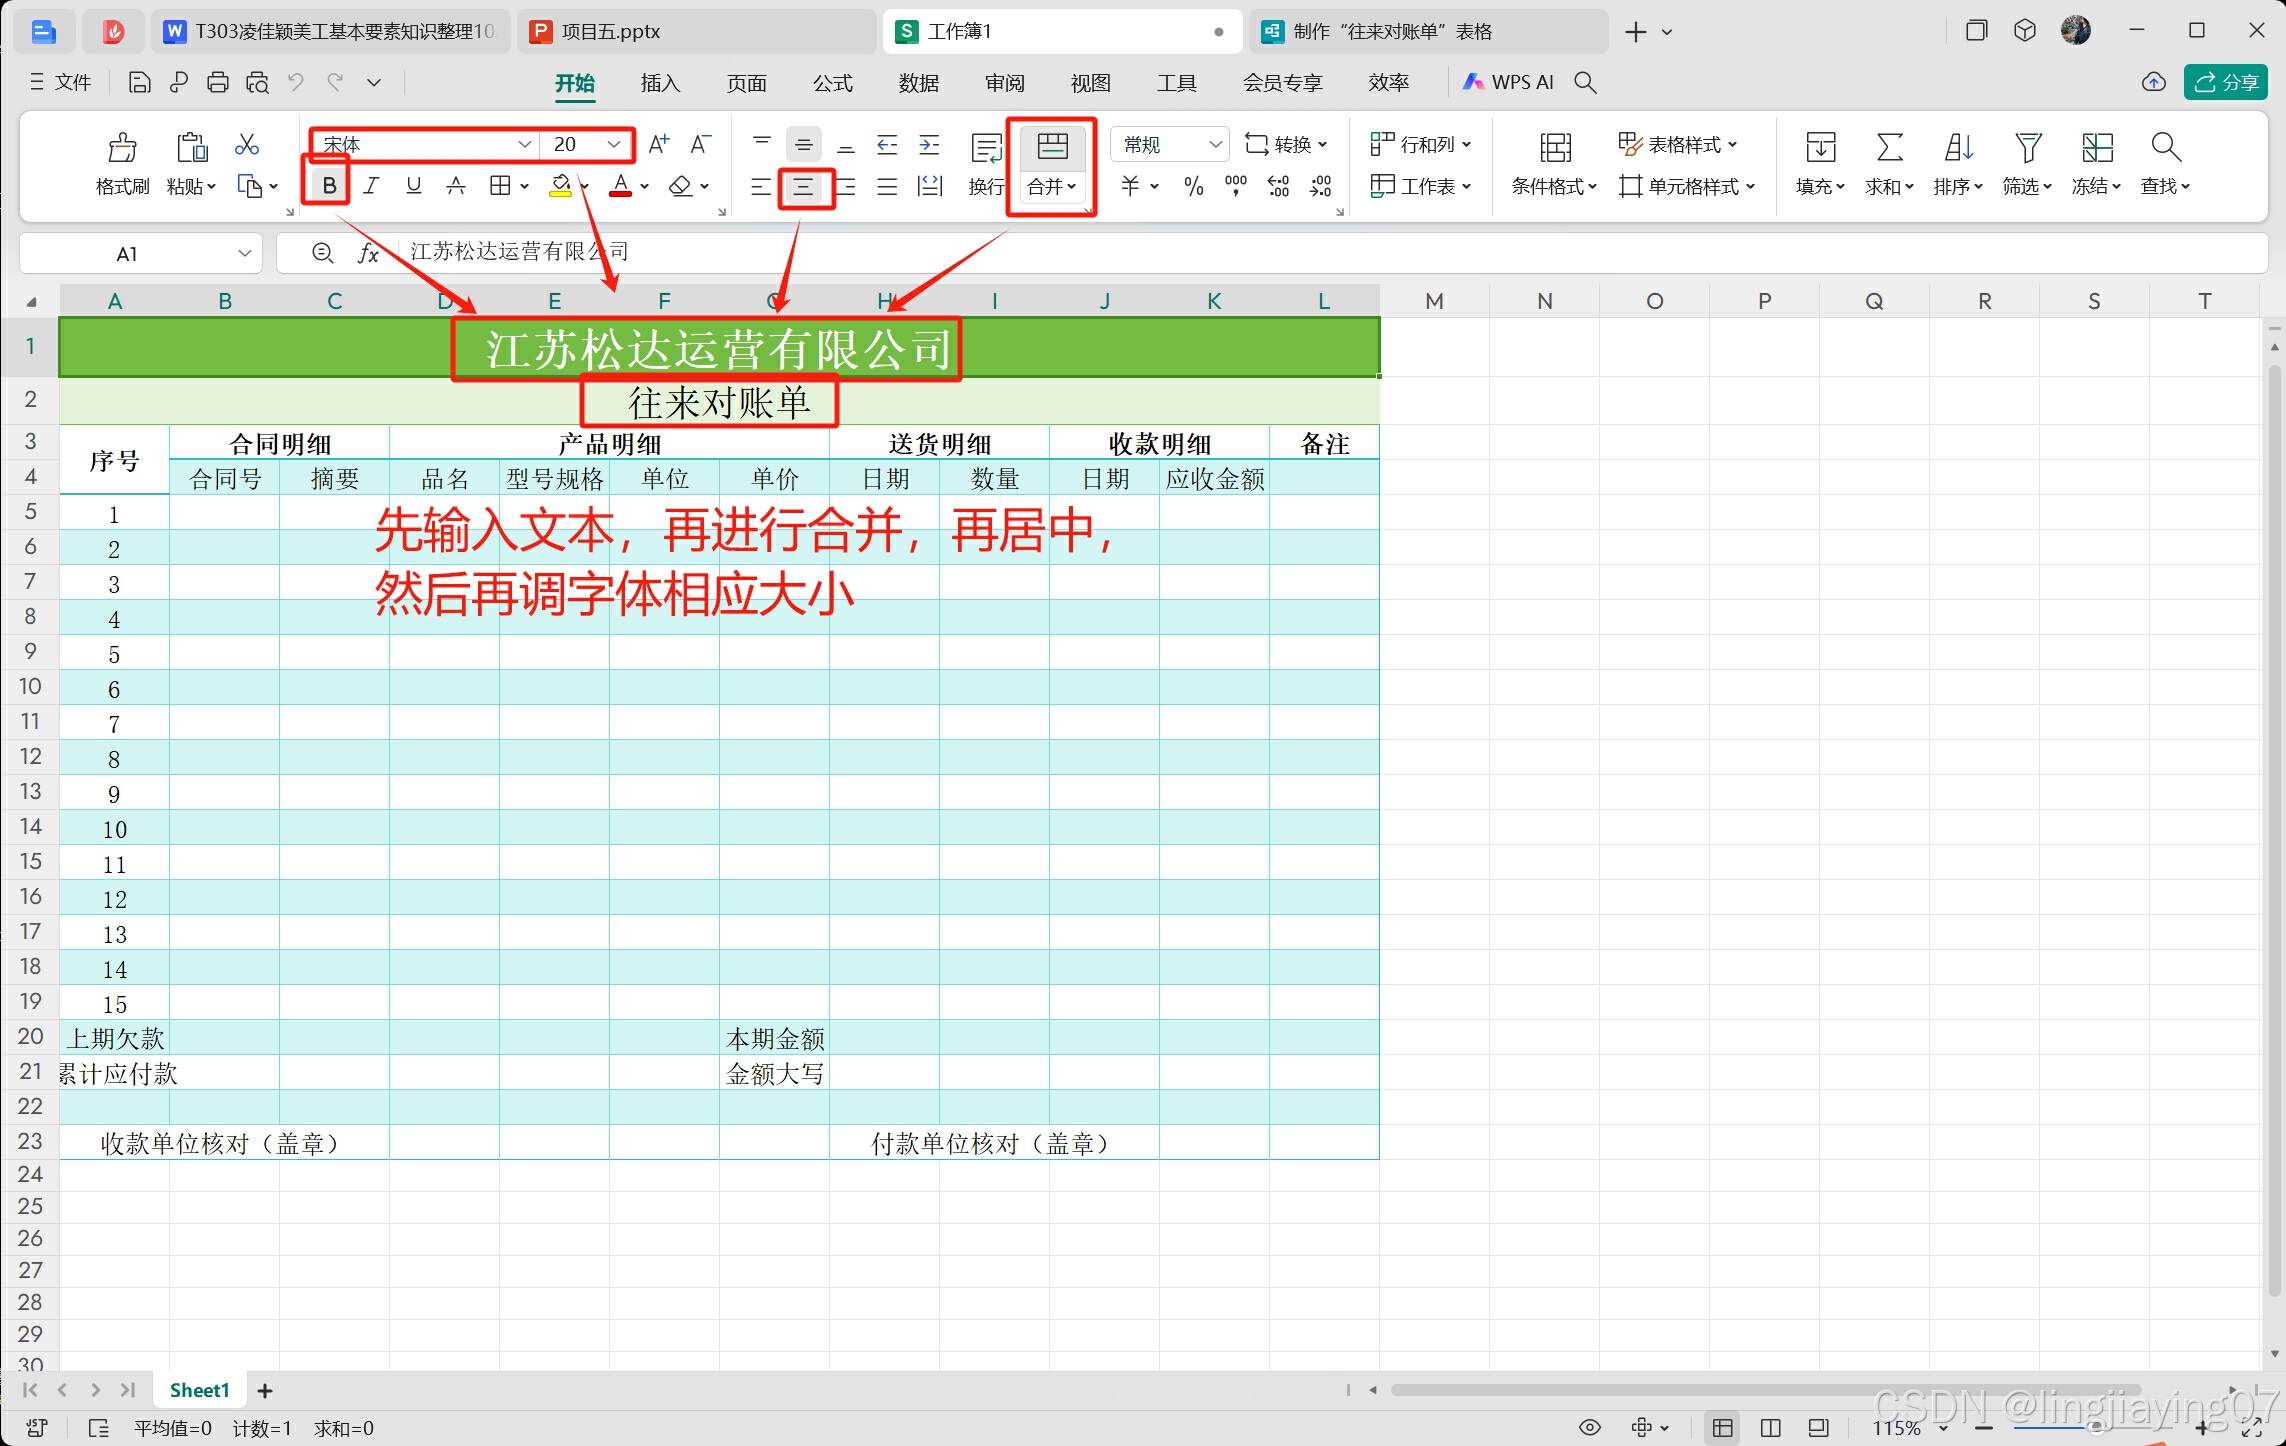Click the Cut scissors icon
Screen dimensions: 2286x1446
coord(246,146)
